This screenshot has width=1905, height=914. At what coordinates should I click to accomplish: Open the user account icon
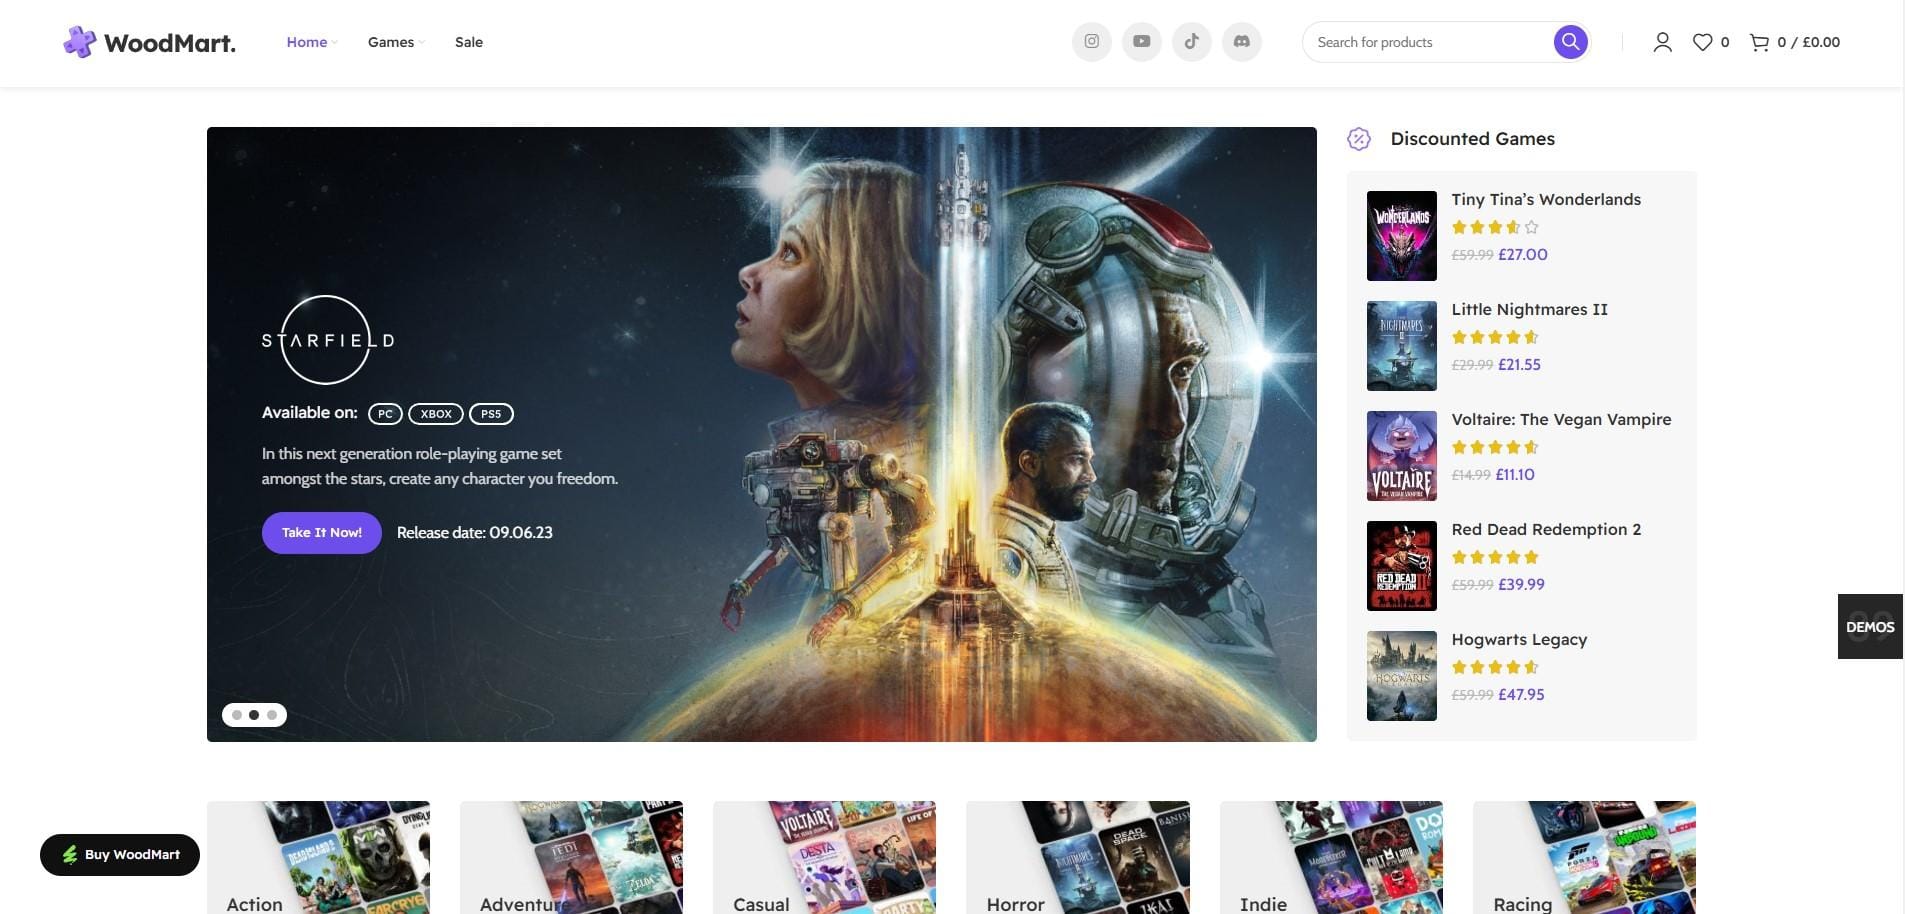click(x=1662, y=42)
